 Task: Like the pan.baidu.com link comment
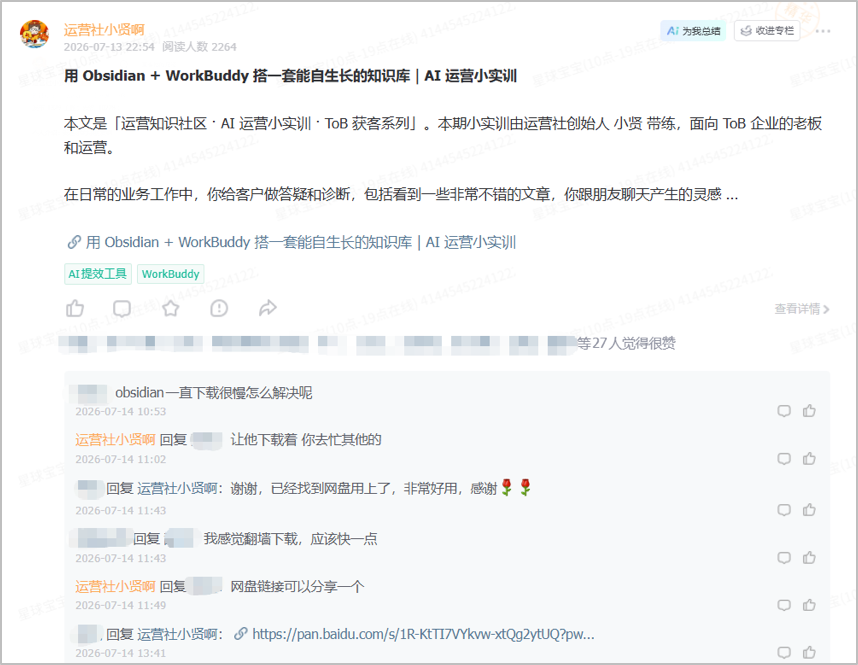(x=809, y=652)
